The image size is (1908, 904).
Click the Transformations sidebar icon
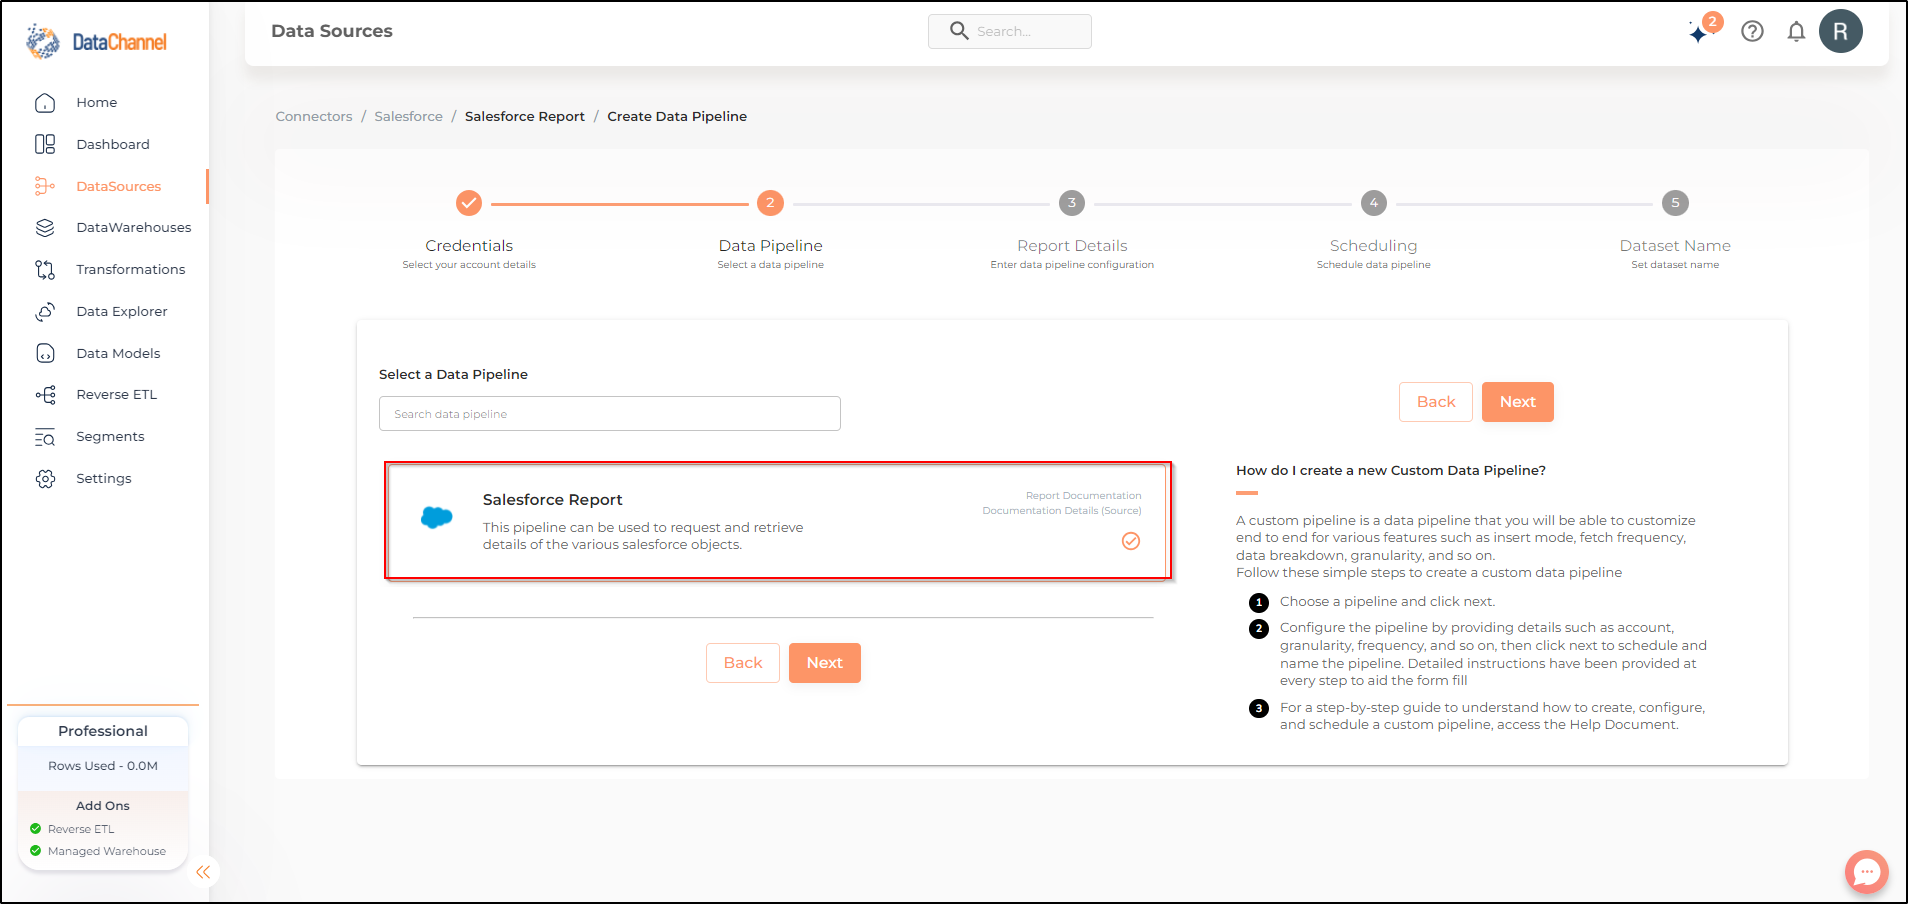click(x=45, y=270)
